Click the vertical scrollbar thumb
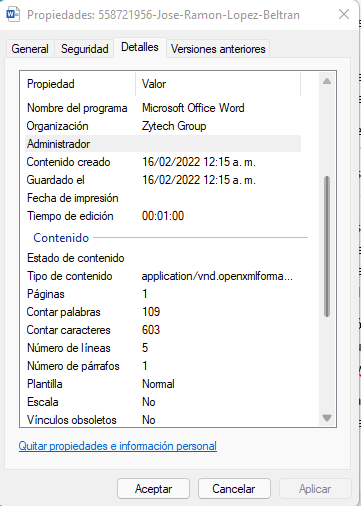 coord(327,246)
